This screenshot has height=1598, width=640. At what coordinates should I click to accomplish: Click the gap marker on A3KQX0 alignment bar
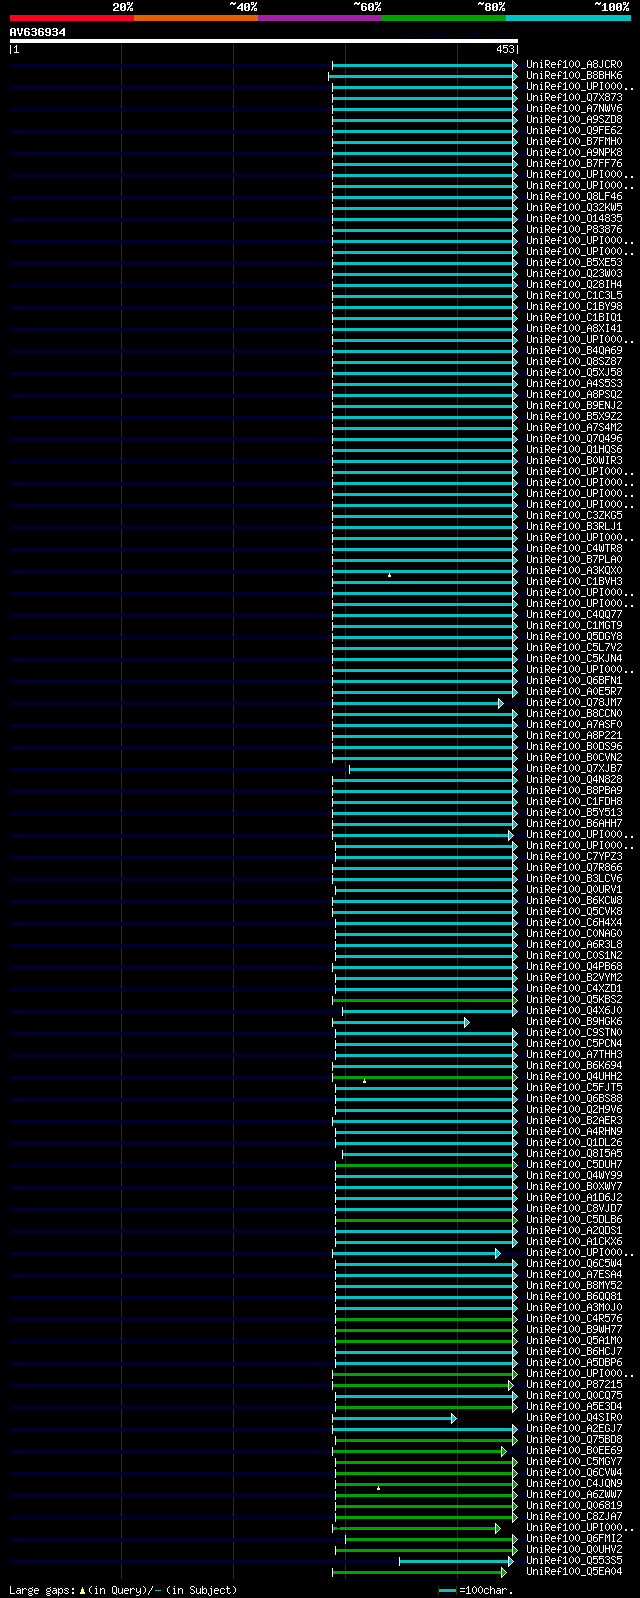pyautogui.click(x=389, y=575)
